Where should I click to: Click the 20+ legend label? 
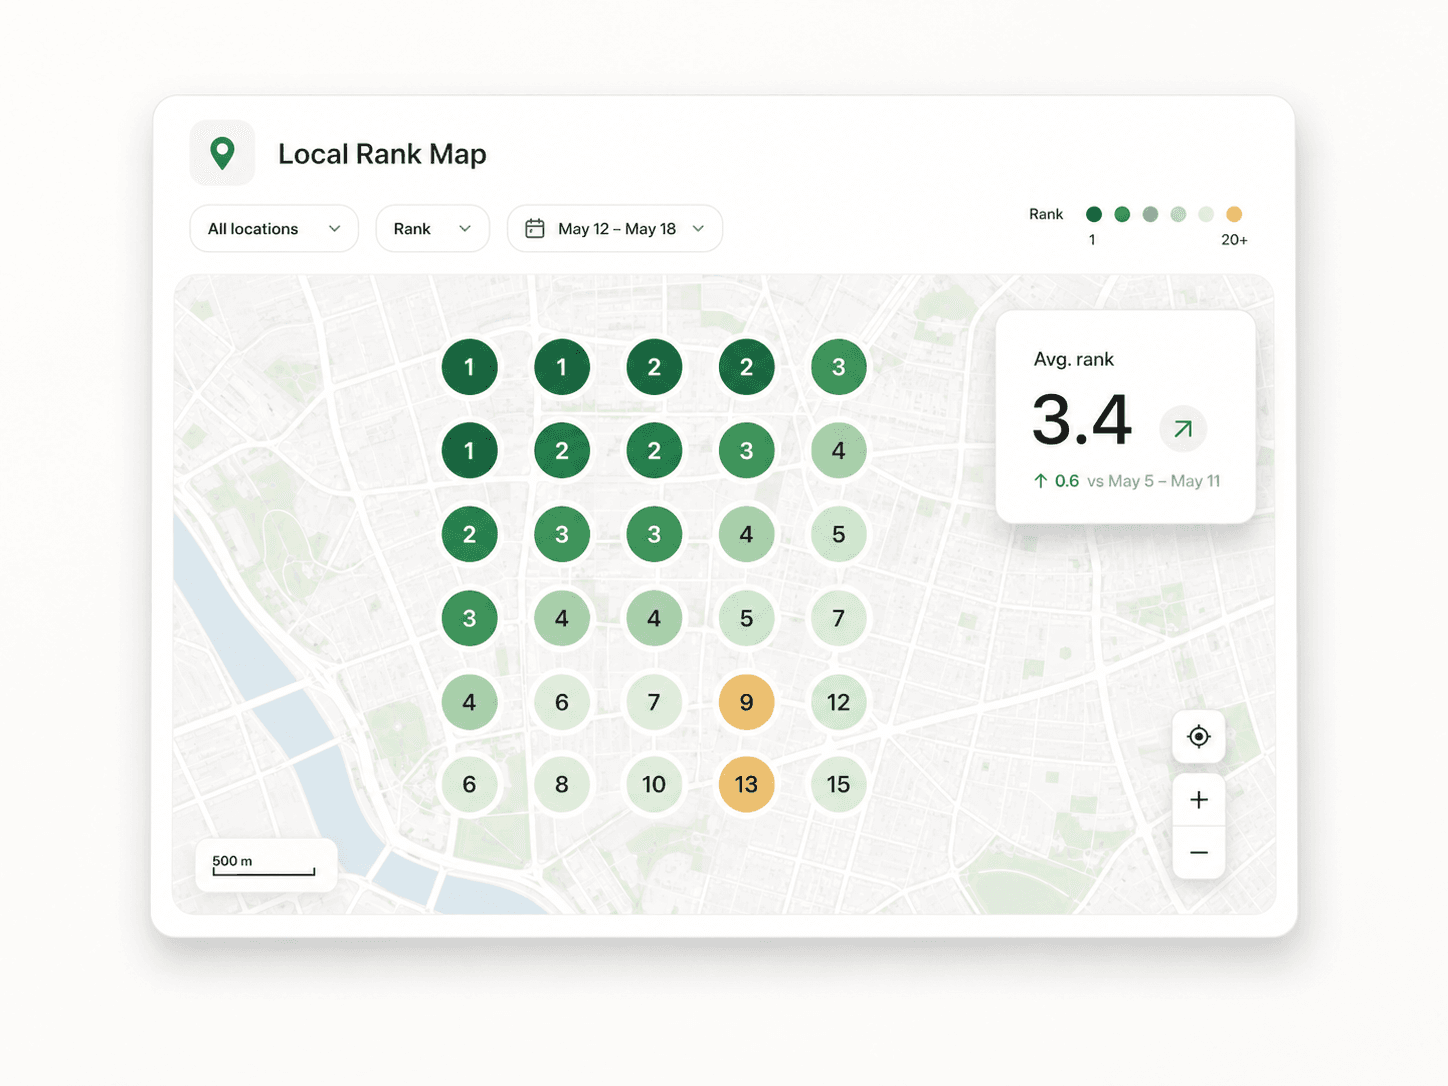1234,240
